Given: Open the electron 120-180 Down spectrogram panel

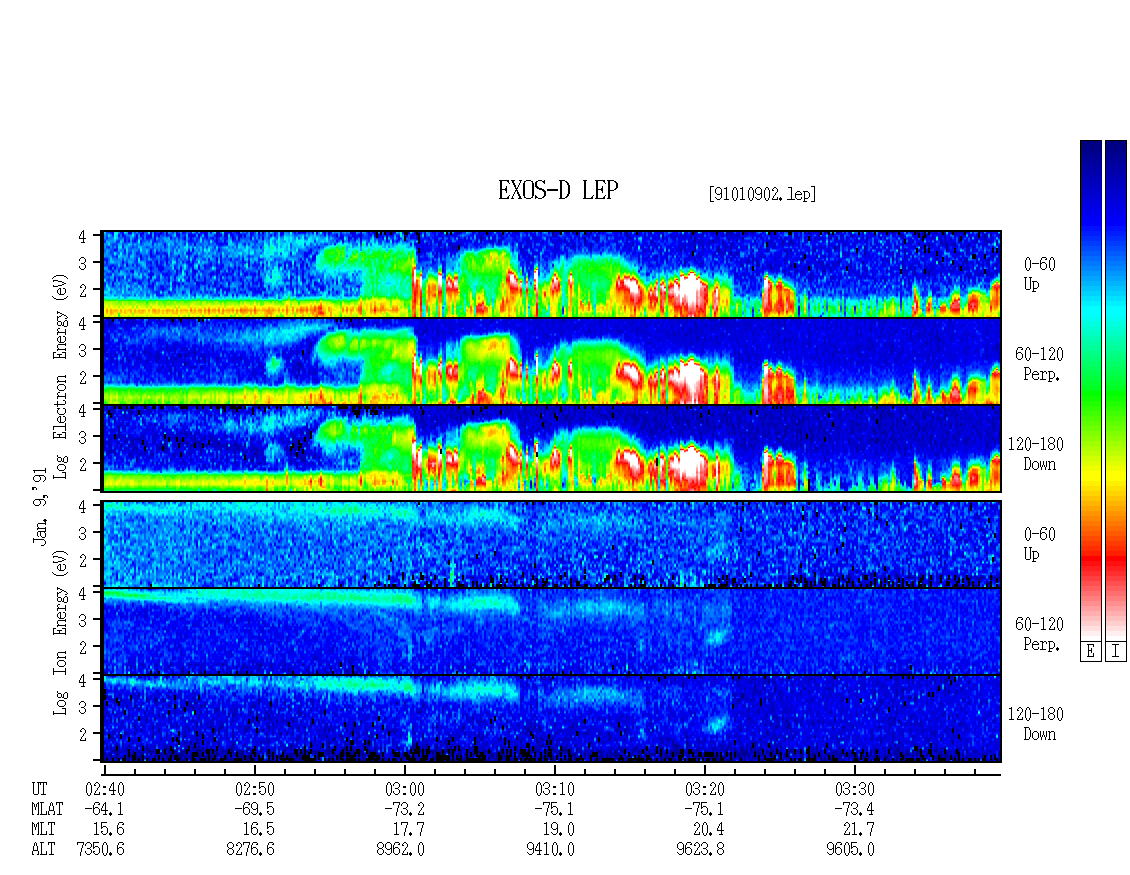Looking at the screenshot, I should tap(552, 448).
